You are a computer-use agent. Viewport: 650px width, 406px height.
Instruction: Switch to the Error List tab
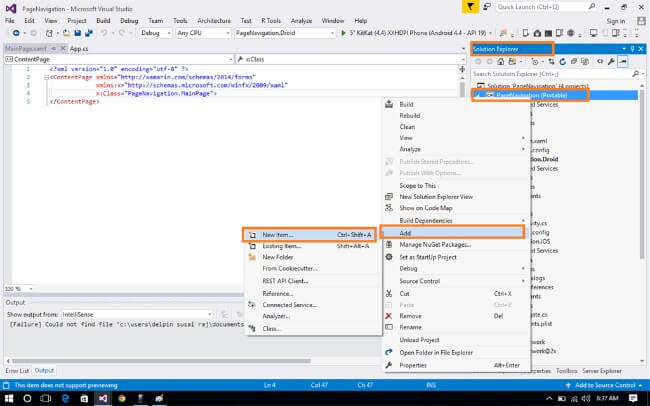tap(16, 371)
